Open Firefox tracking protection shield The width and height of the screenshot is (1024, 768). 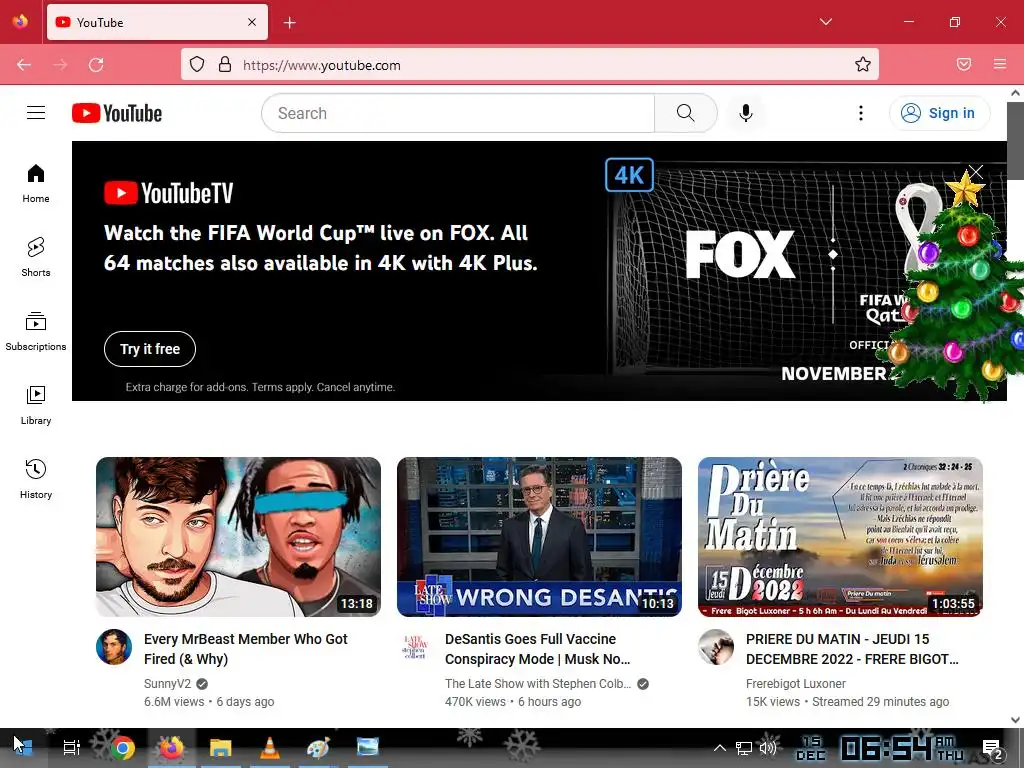tap(197, 65)
